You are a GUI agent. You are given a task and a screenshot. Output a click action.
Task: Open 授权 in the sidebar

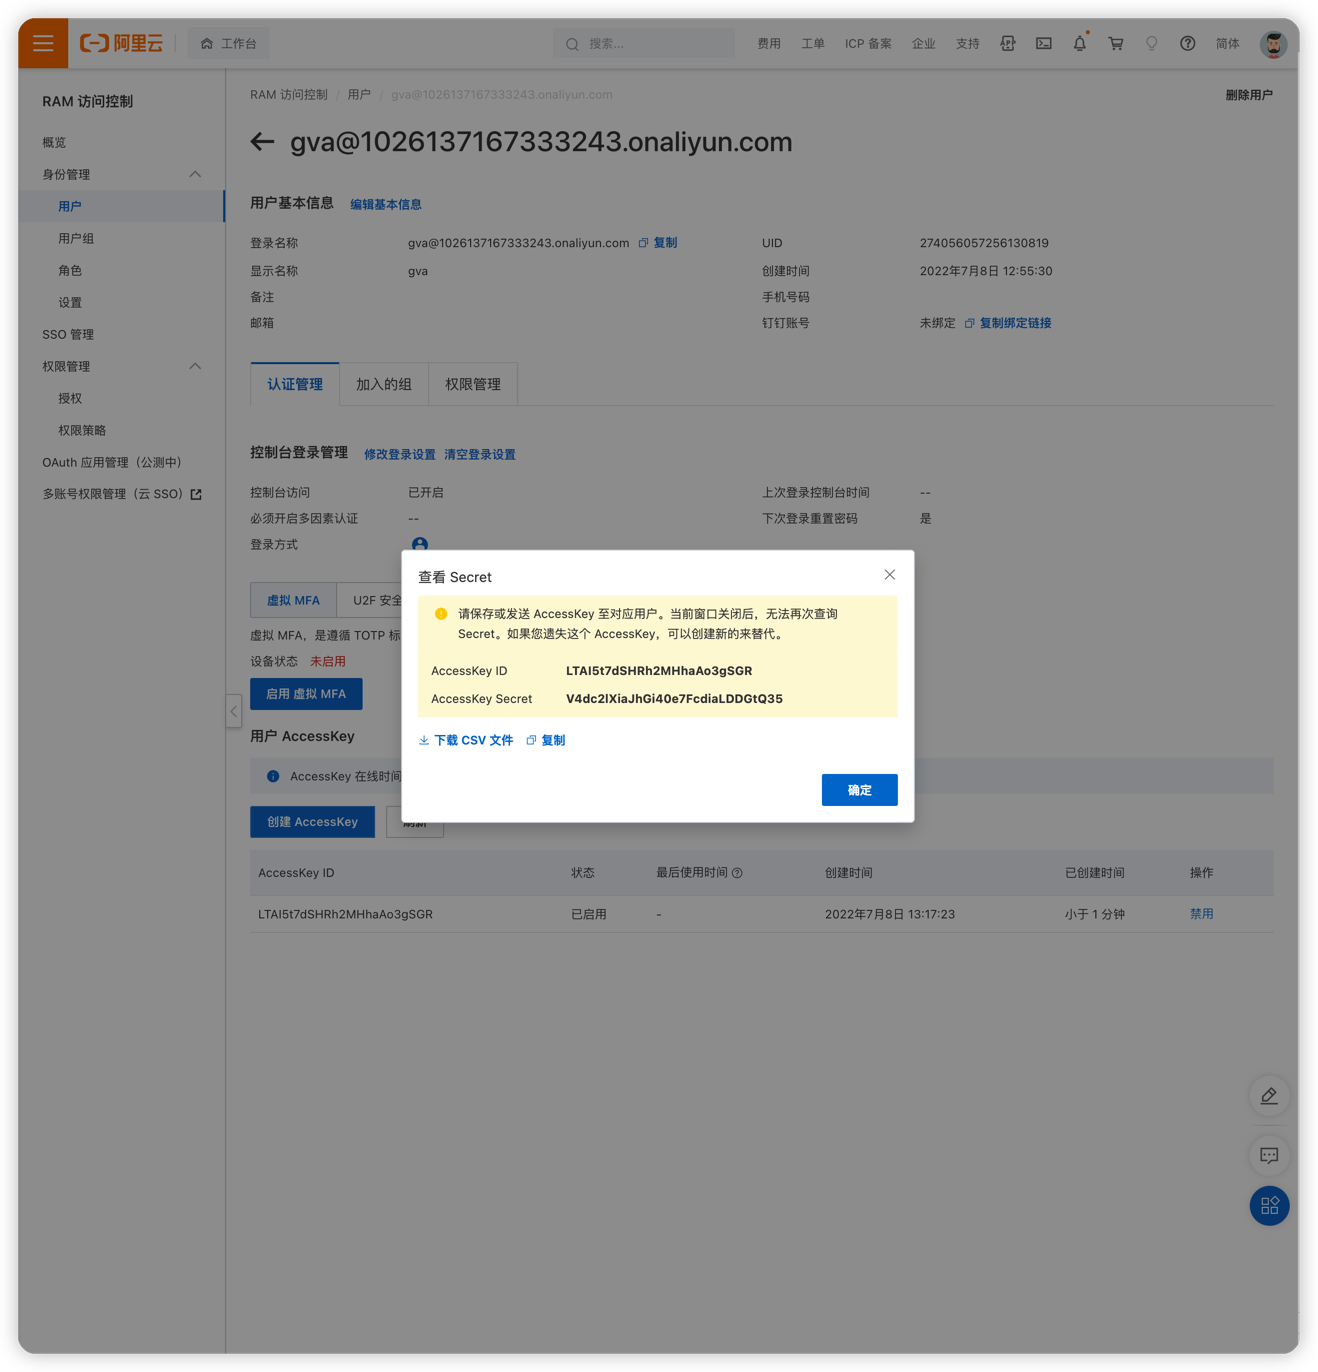coord(70,398)
